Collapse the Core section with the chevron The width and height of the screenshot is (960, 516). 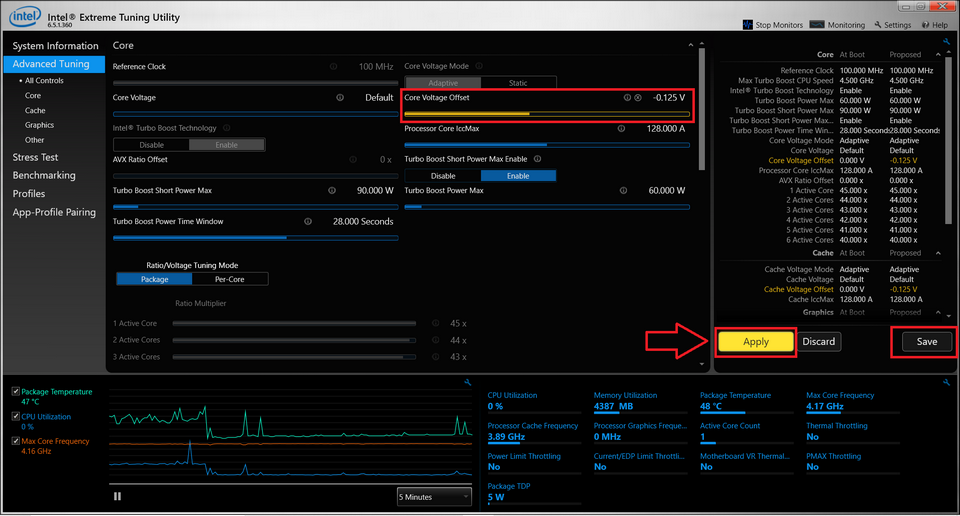pyautogui.click(x=690, y=46)
